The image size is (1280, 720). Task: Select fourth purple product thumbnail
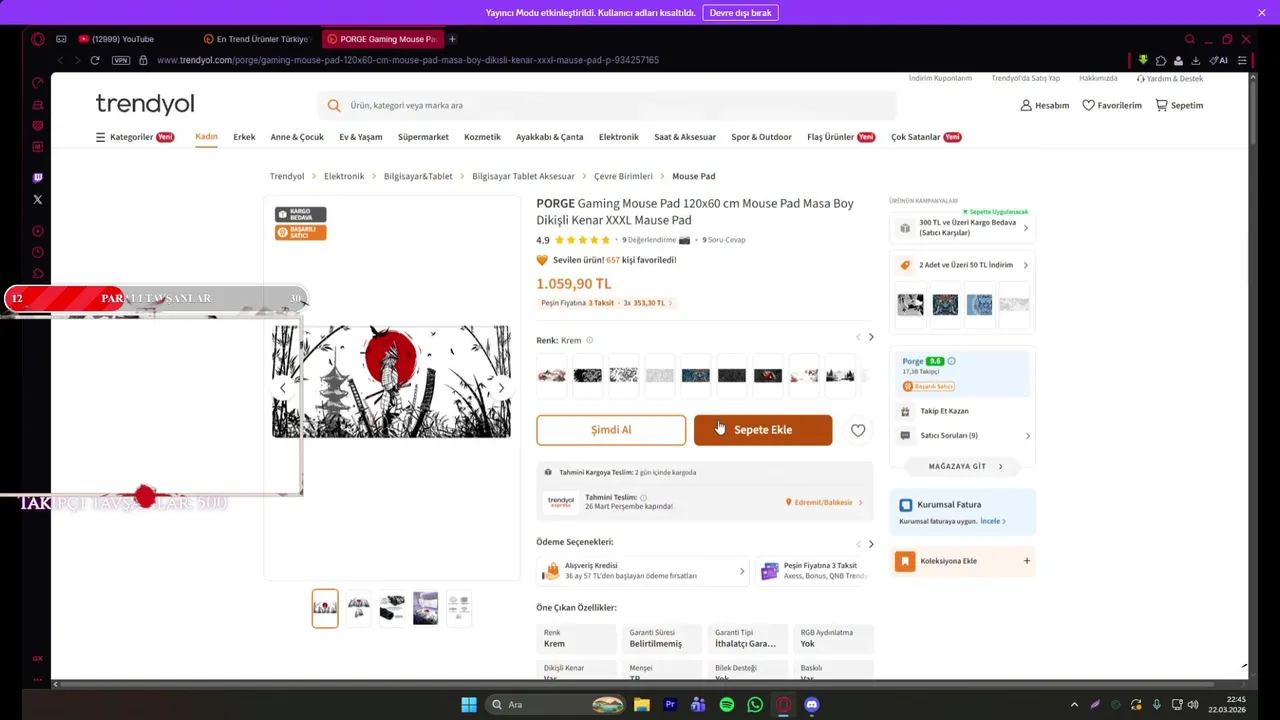tap(426, 608)
